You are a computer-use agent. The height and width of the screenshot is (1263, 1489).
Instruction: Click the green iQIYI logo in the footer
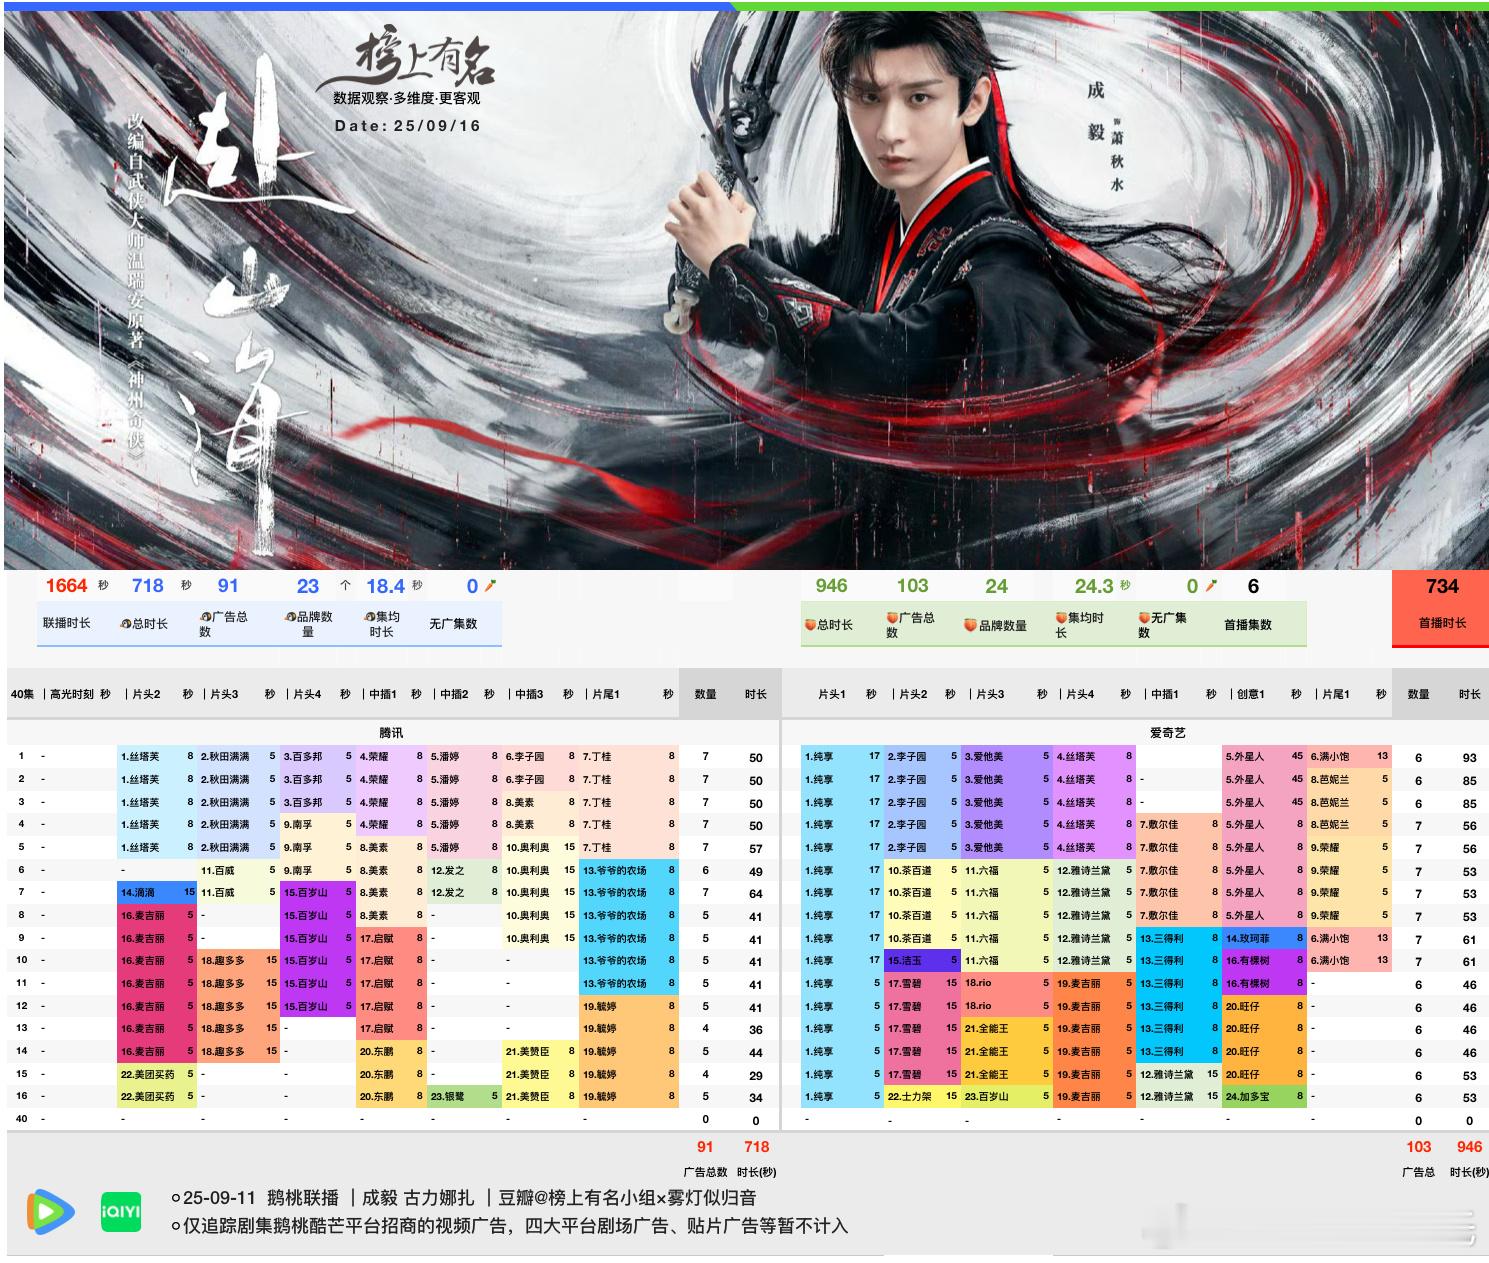click(x=121, y=1212)
